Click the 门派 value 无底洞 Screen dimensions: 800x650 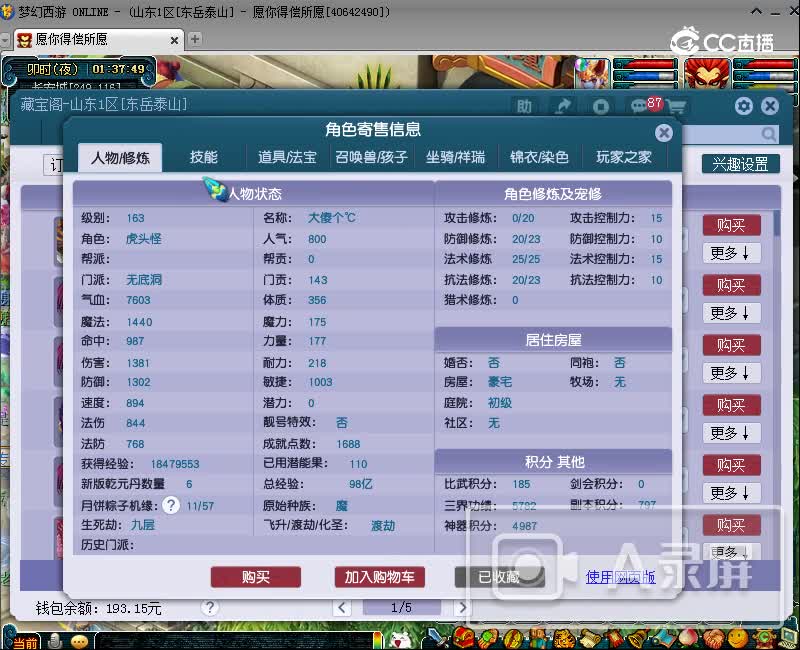click(x=144, y=279)
